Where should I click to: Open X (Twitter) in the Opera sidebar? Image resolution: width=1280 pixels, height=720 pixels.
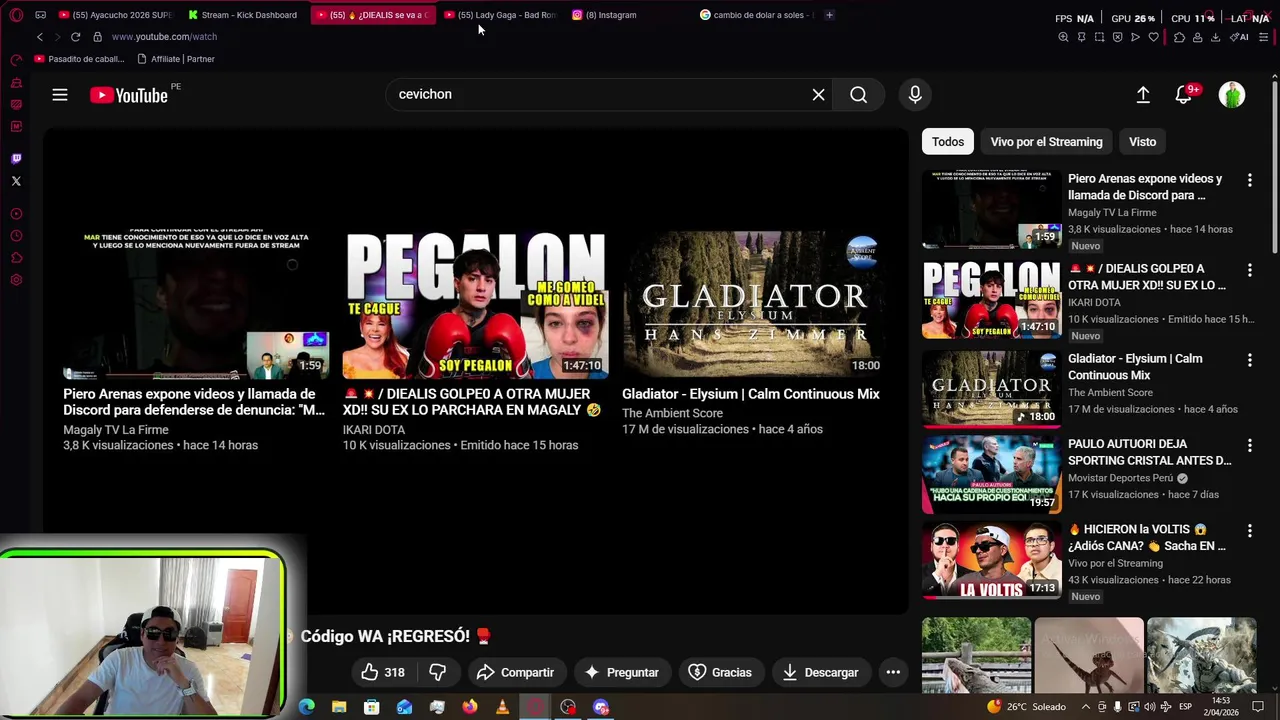coord(16,181)
